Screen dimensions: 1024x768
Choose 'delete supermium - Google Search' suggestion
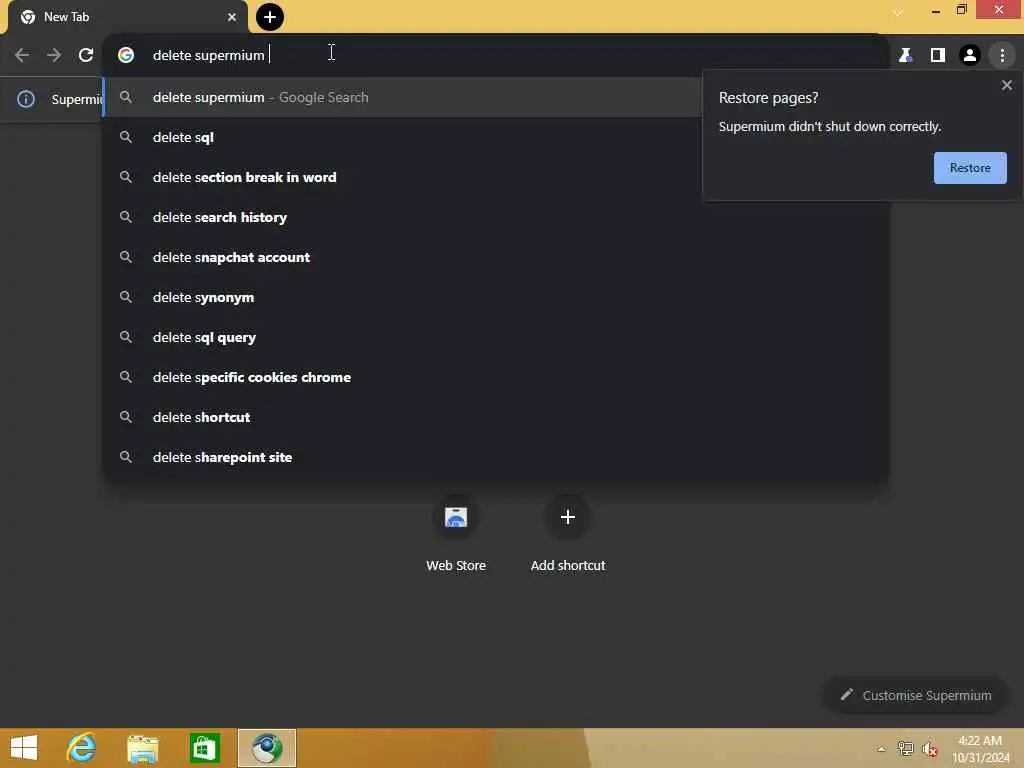click(x=403, y=97)
